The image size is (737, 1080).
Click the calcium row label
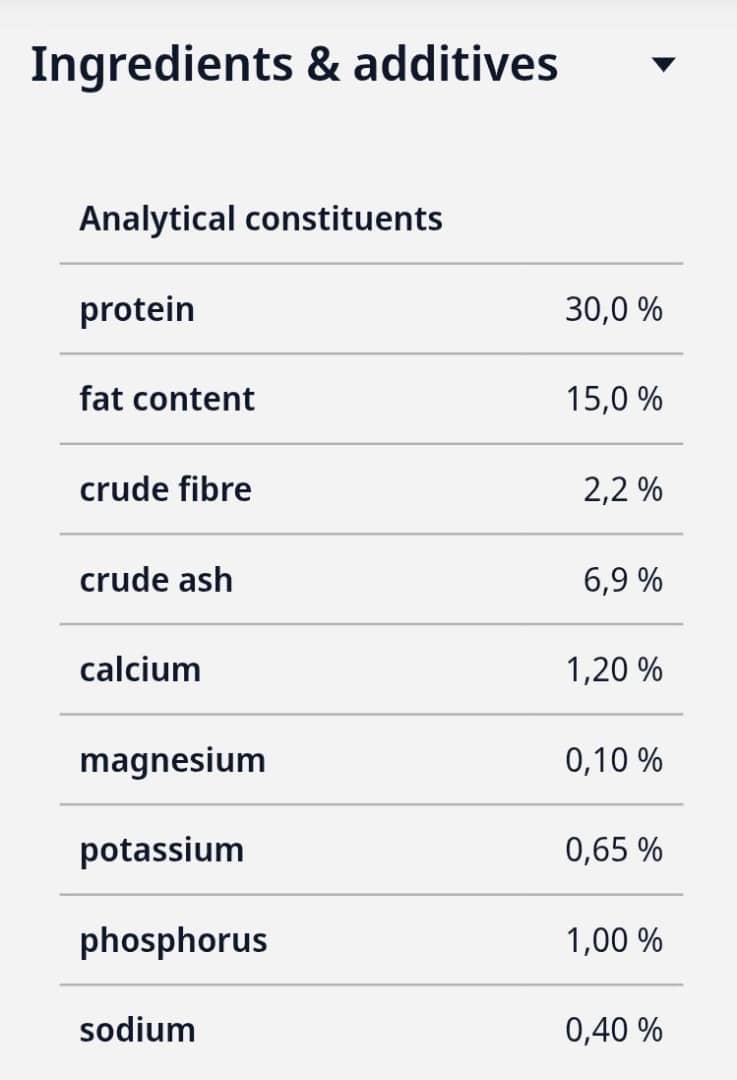point(140,669)
